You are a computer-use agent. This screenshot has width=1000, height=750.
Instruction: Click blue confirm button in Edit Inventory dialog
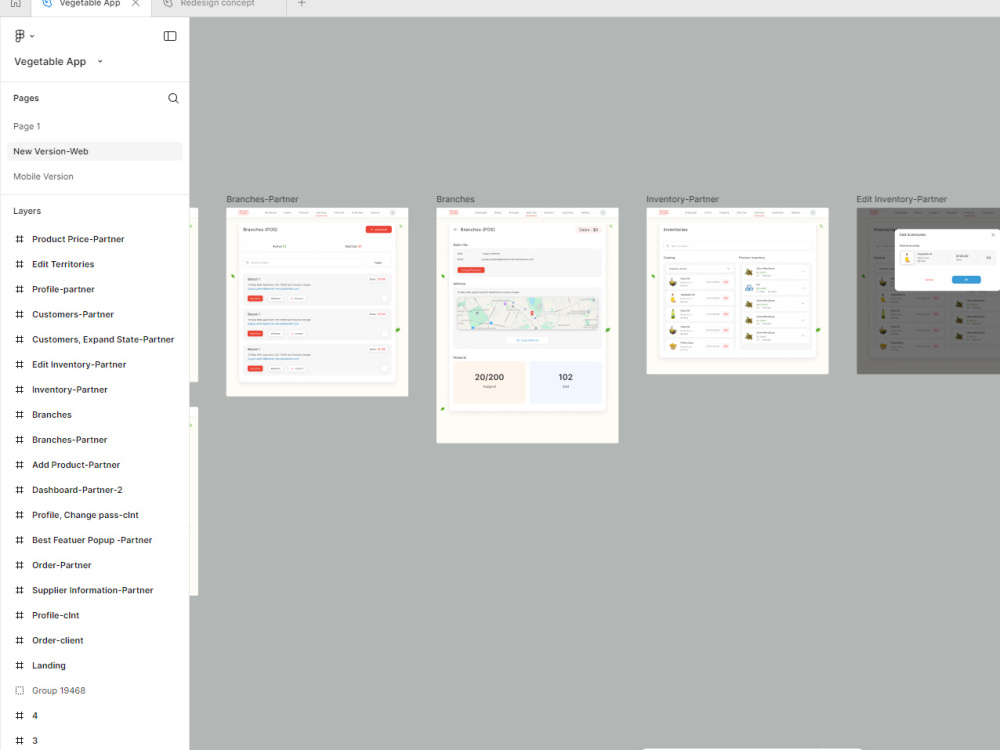coord(966,279)
